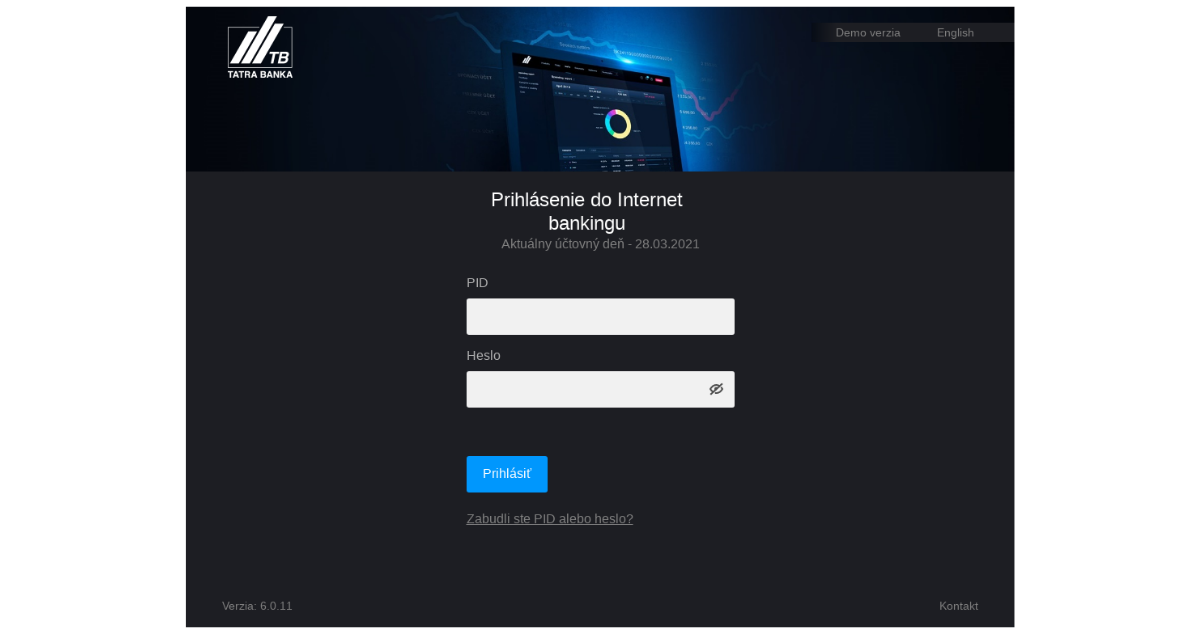Image resolution: width=1200 pixels, height=628 pixels.
Task: Click the Heslo field label
Action: click(x=483, y=356)
